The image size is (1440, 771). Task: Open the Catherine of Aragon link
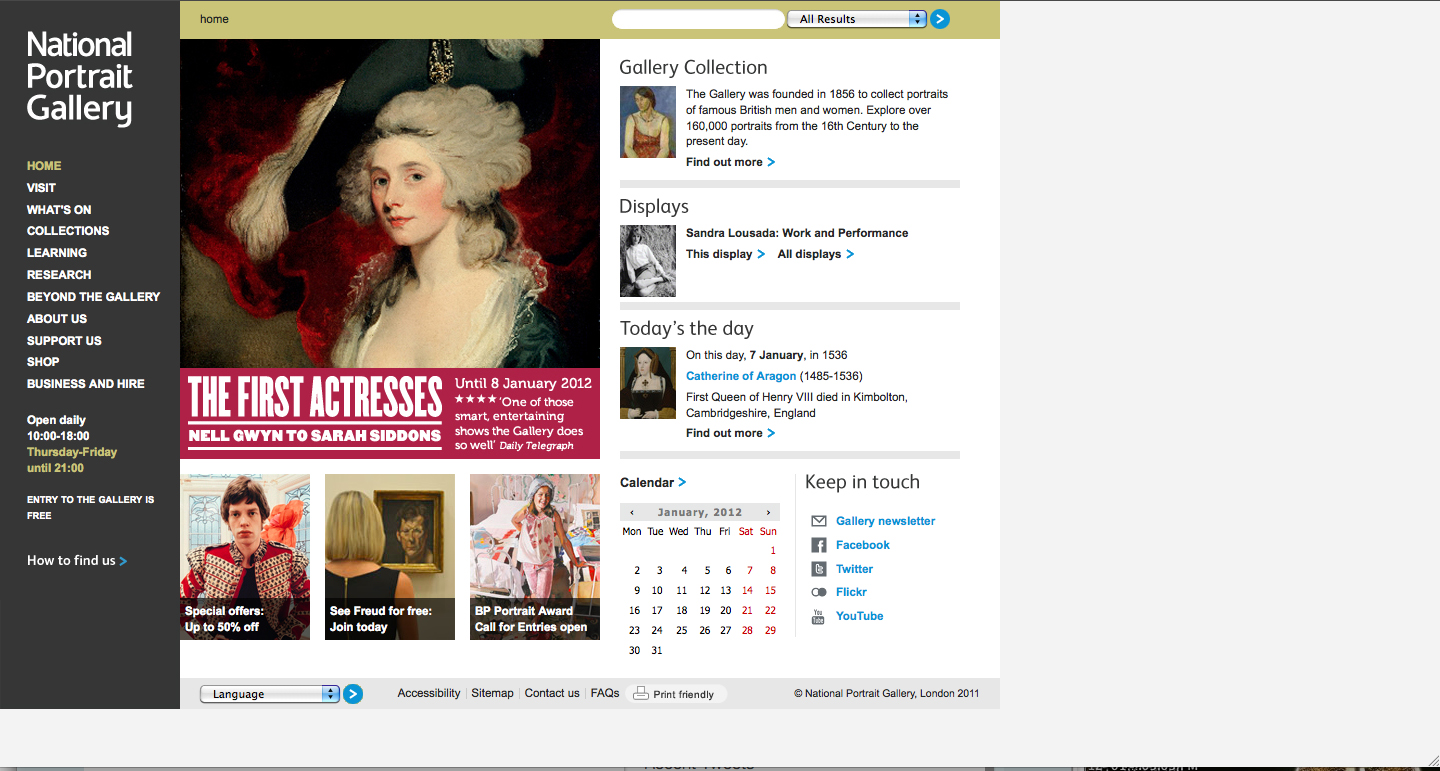741,376
